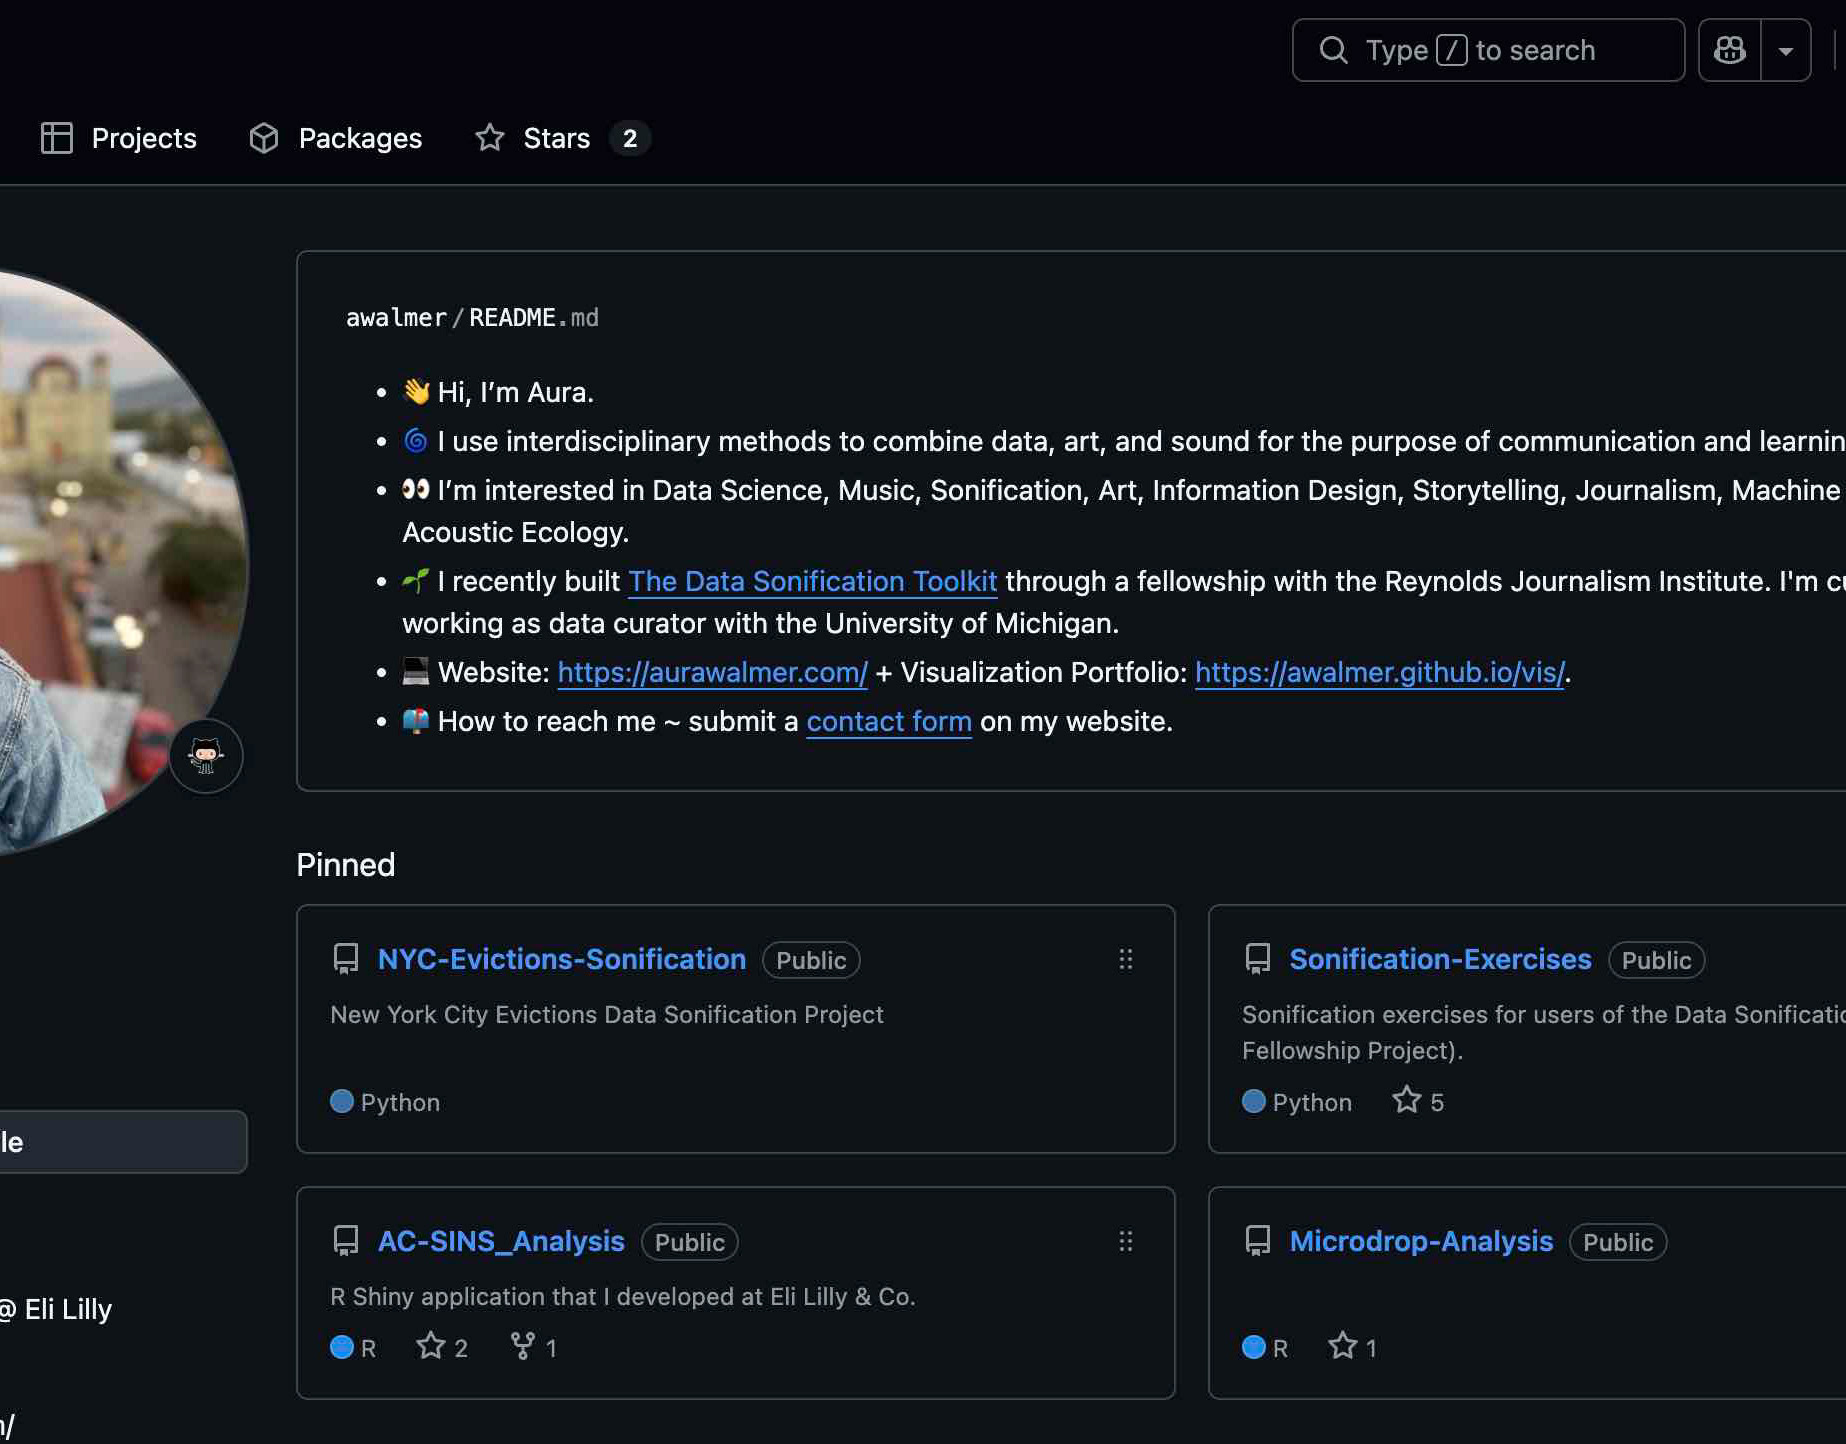Click the star count on Sonification-Exercises
Image resolution: width=1846 pixels, height=1444 pixels.
tap(1419, 1101)
